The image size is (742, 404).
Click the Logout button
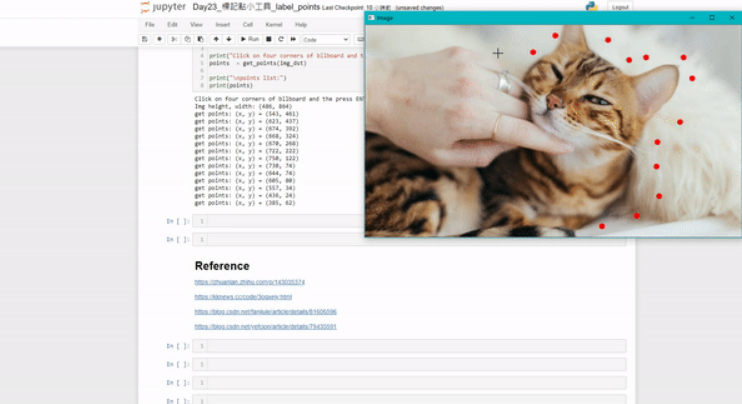620,7
